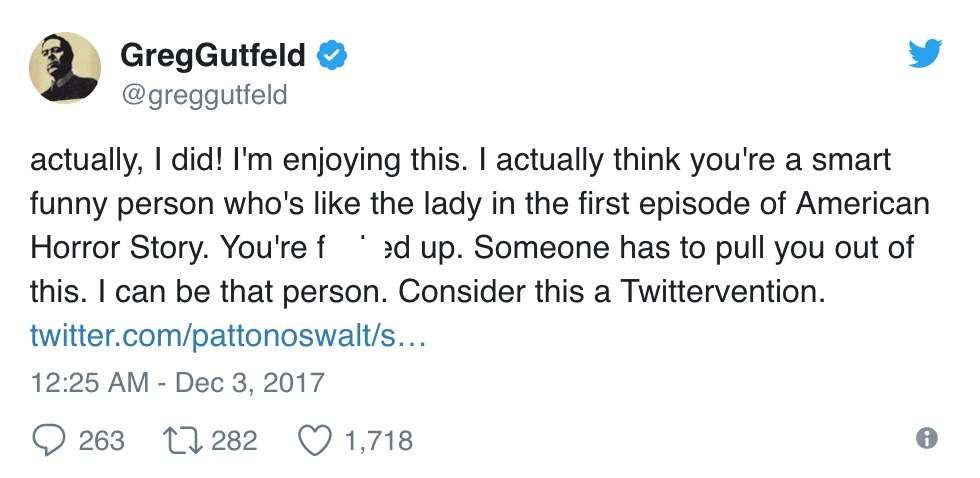The image size is (980, 478).
Task: Click the 263 replies count
Action: click(101, 440)
